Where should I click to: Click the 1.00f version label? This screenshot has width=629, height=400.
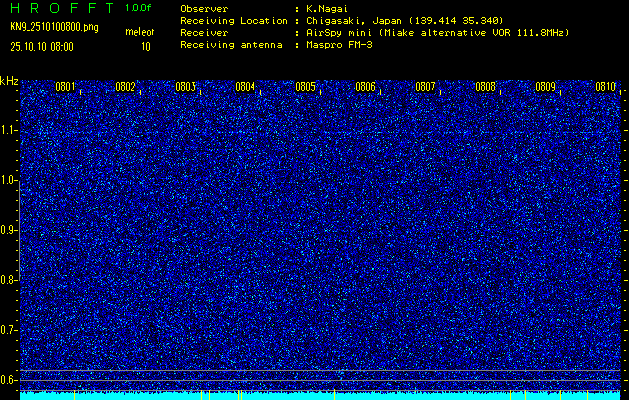coord(139,8)
